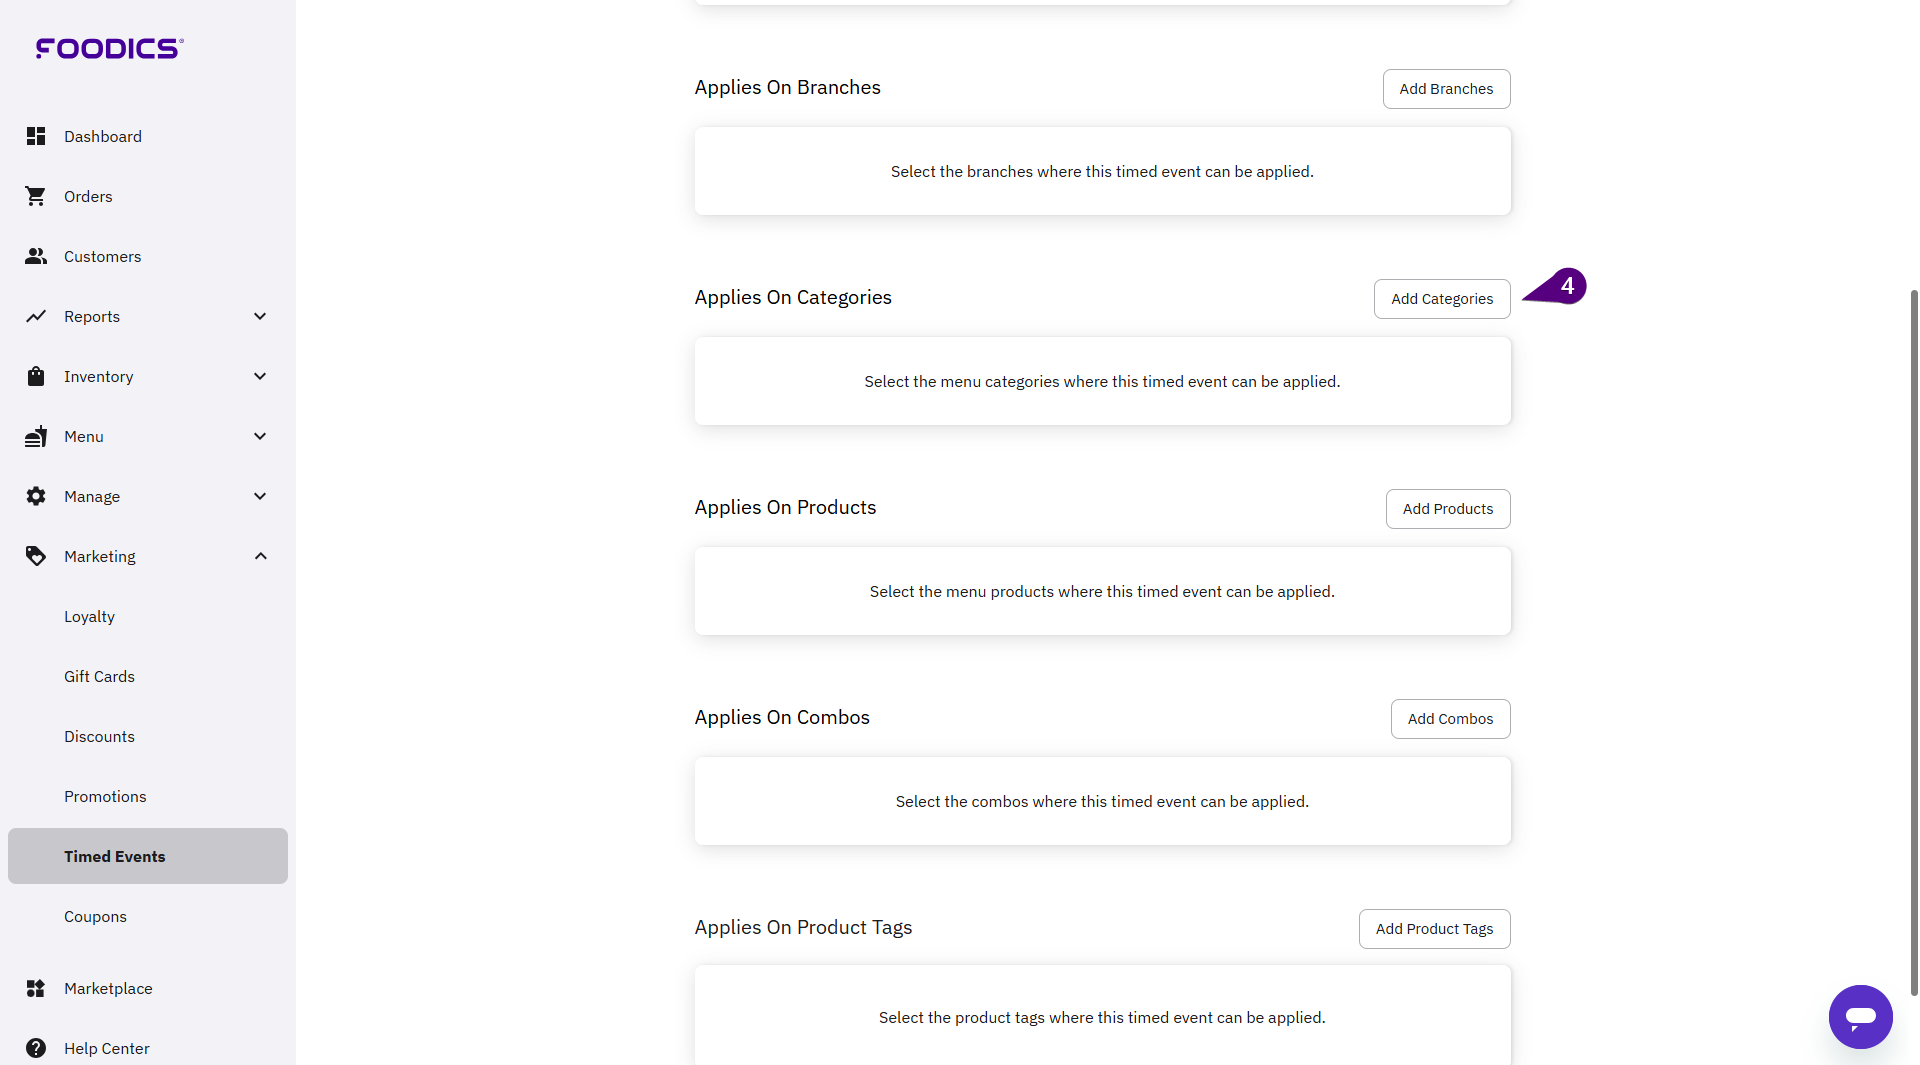
Task: Click the Manage gear icon
Action: click(36, 496)
